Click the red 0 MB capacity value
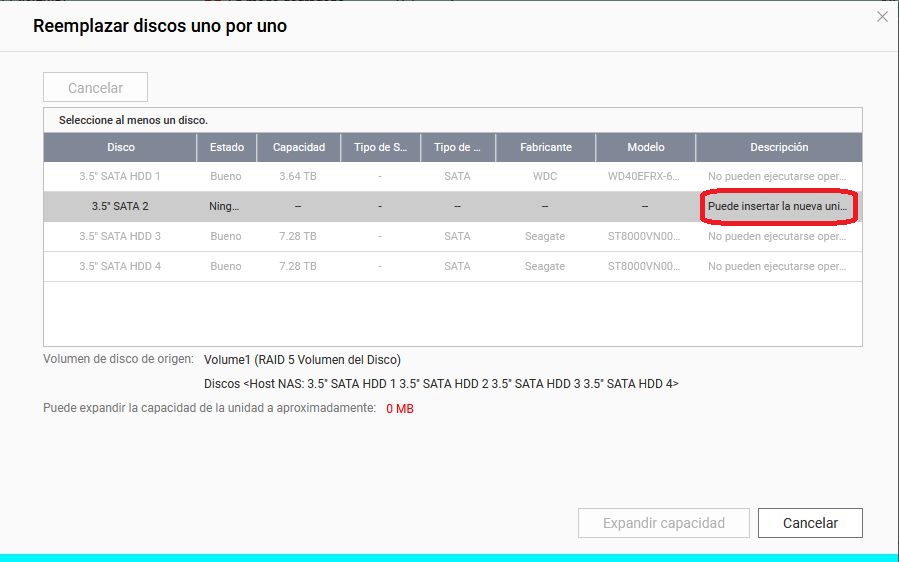This screenshot has height=562, width=899. [x=400, y=409]
